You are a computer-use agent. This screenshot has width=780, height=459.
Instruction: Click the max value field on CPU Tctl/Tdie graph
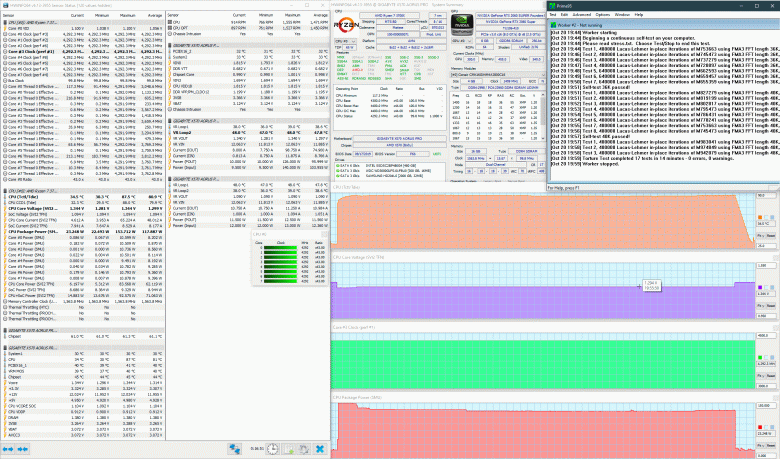[x=766, y=195]
